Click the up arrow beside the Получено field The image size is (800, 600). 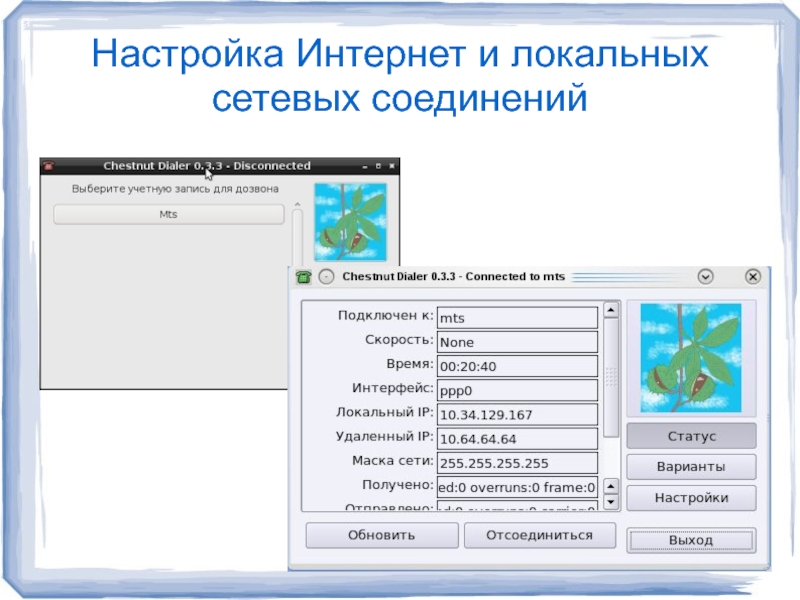pyautogui.click(x=611, y=486)
